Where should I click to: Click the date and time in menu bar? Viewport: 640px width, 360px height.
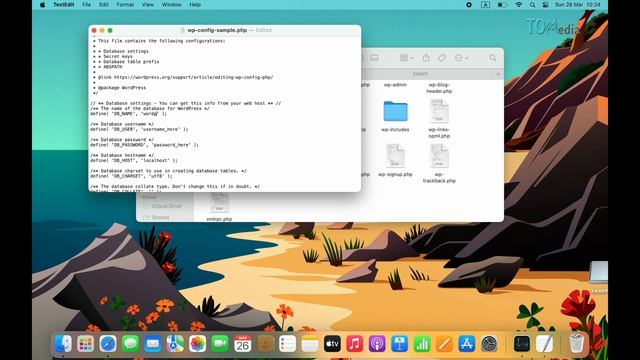coord(577,4)
